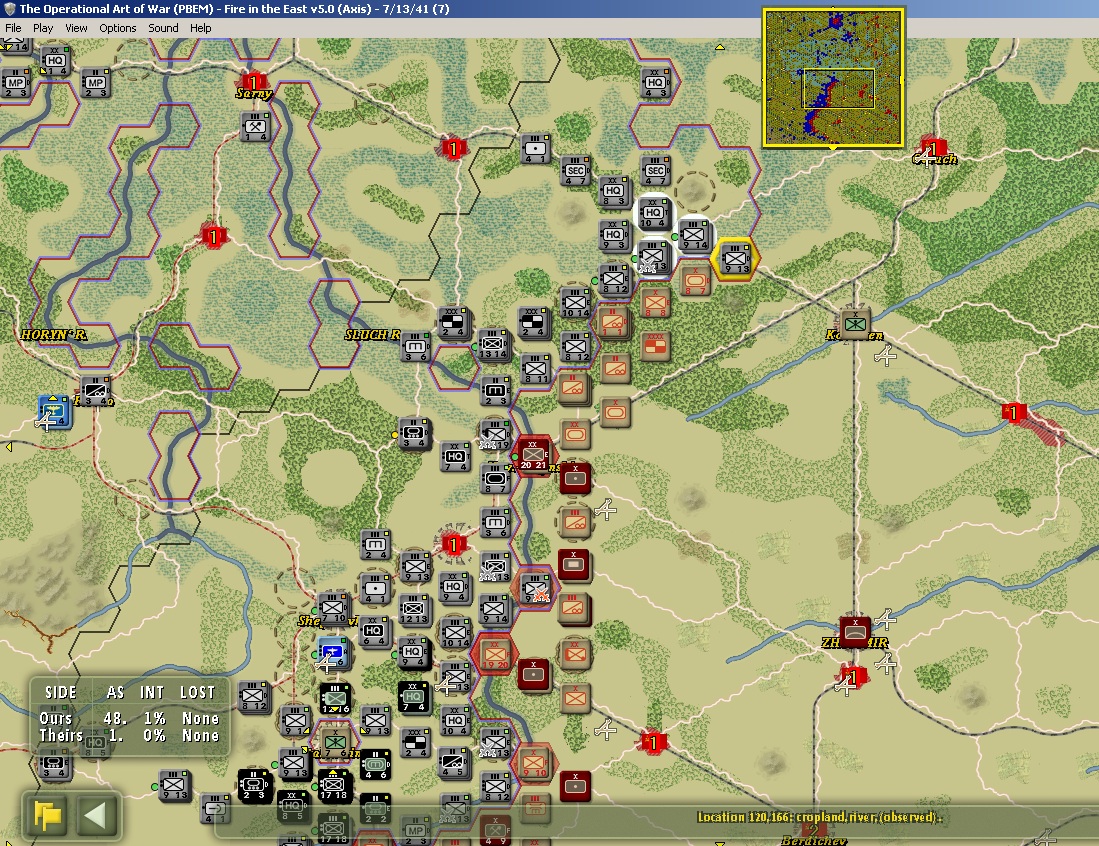Open the File menu
1099x846 pixels.
[x=13, y=28]
